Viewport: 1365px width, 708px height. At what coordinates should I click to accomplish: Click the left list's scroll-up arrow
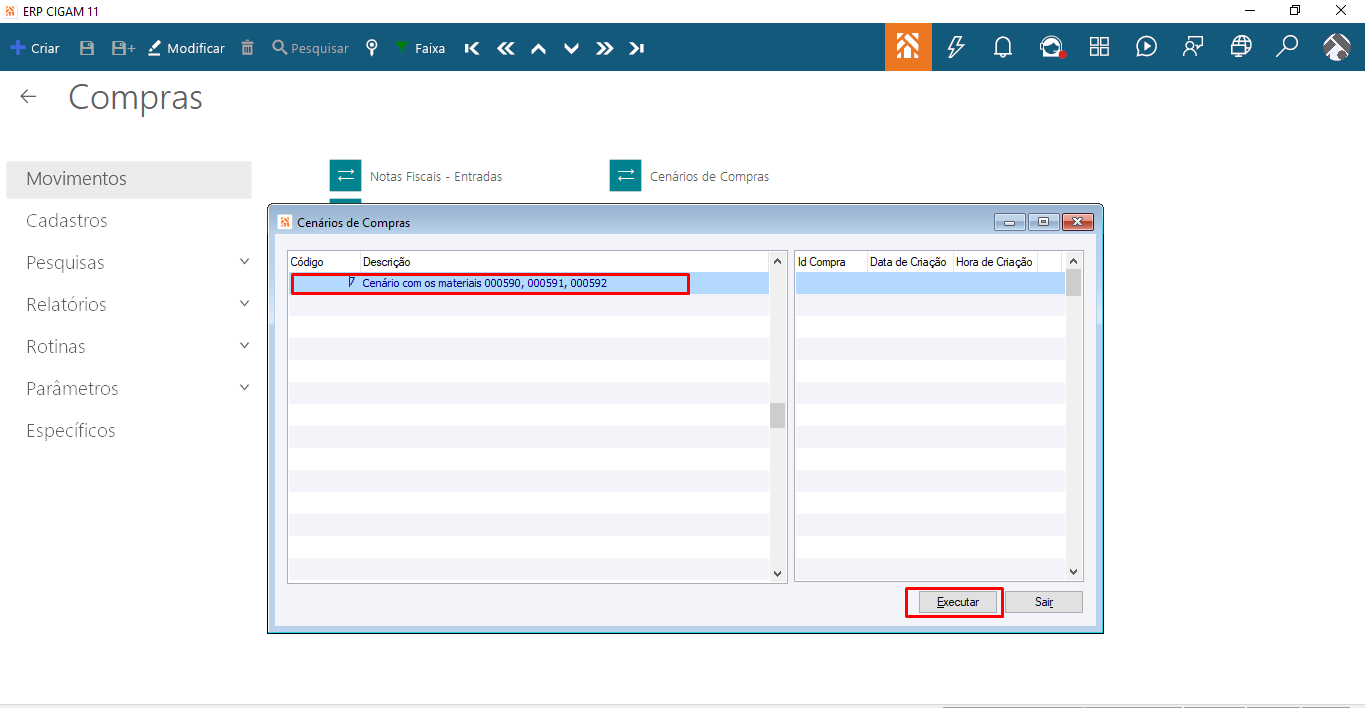778,262
